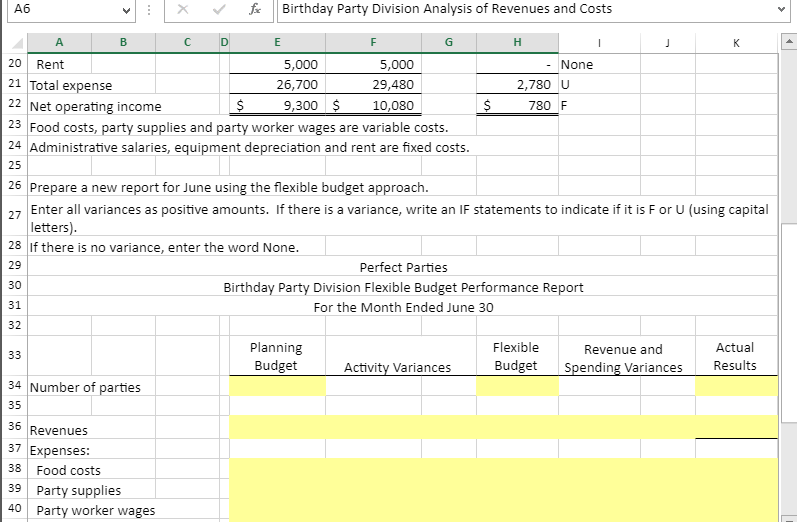797x522 pixels.
Task: Click the 5,000 Rent value in column E
Action: (x=300, y=65)
